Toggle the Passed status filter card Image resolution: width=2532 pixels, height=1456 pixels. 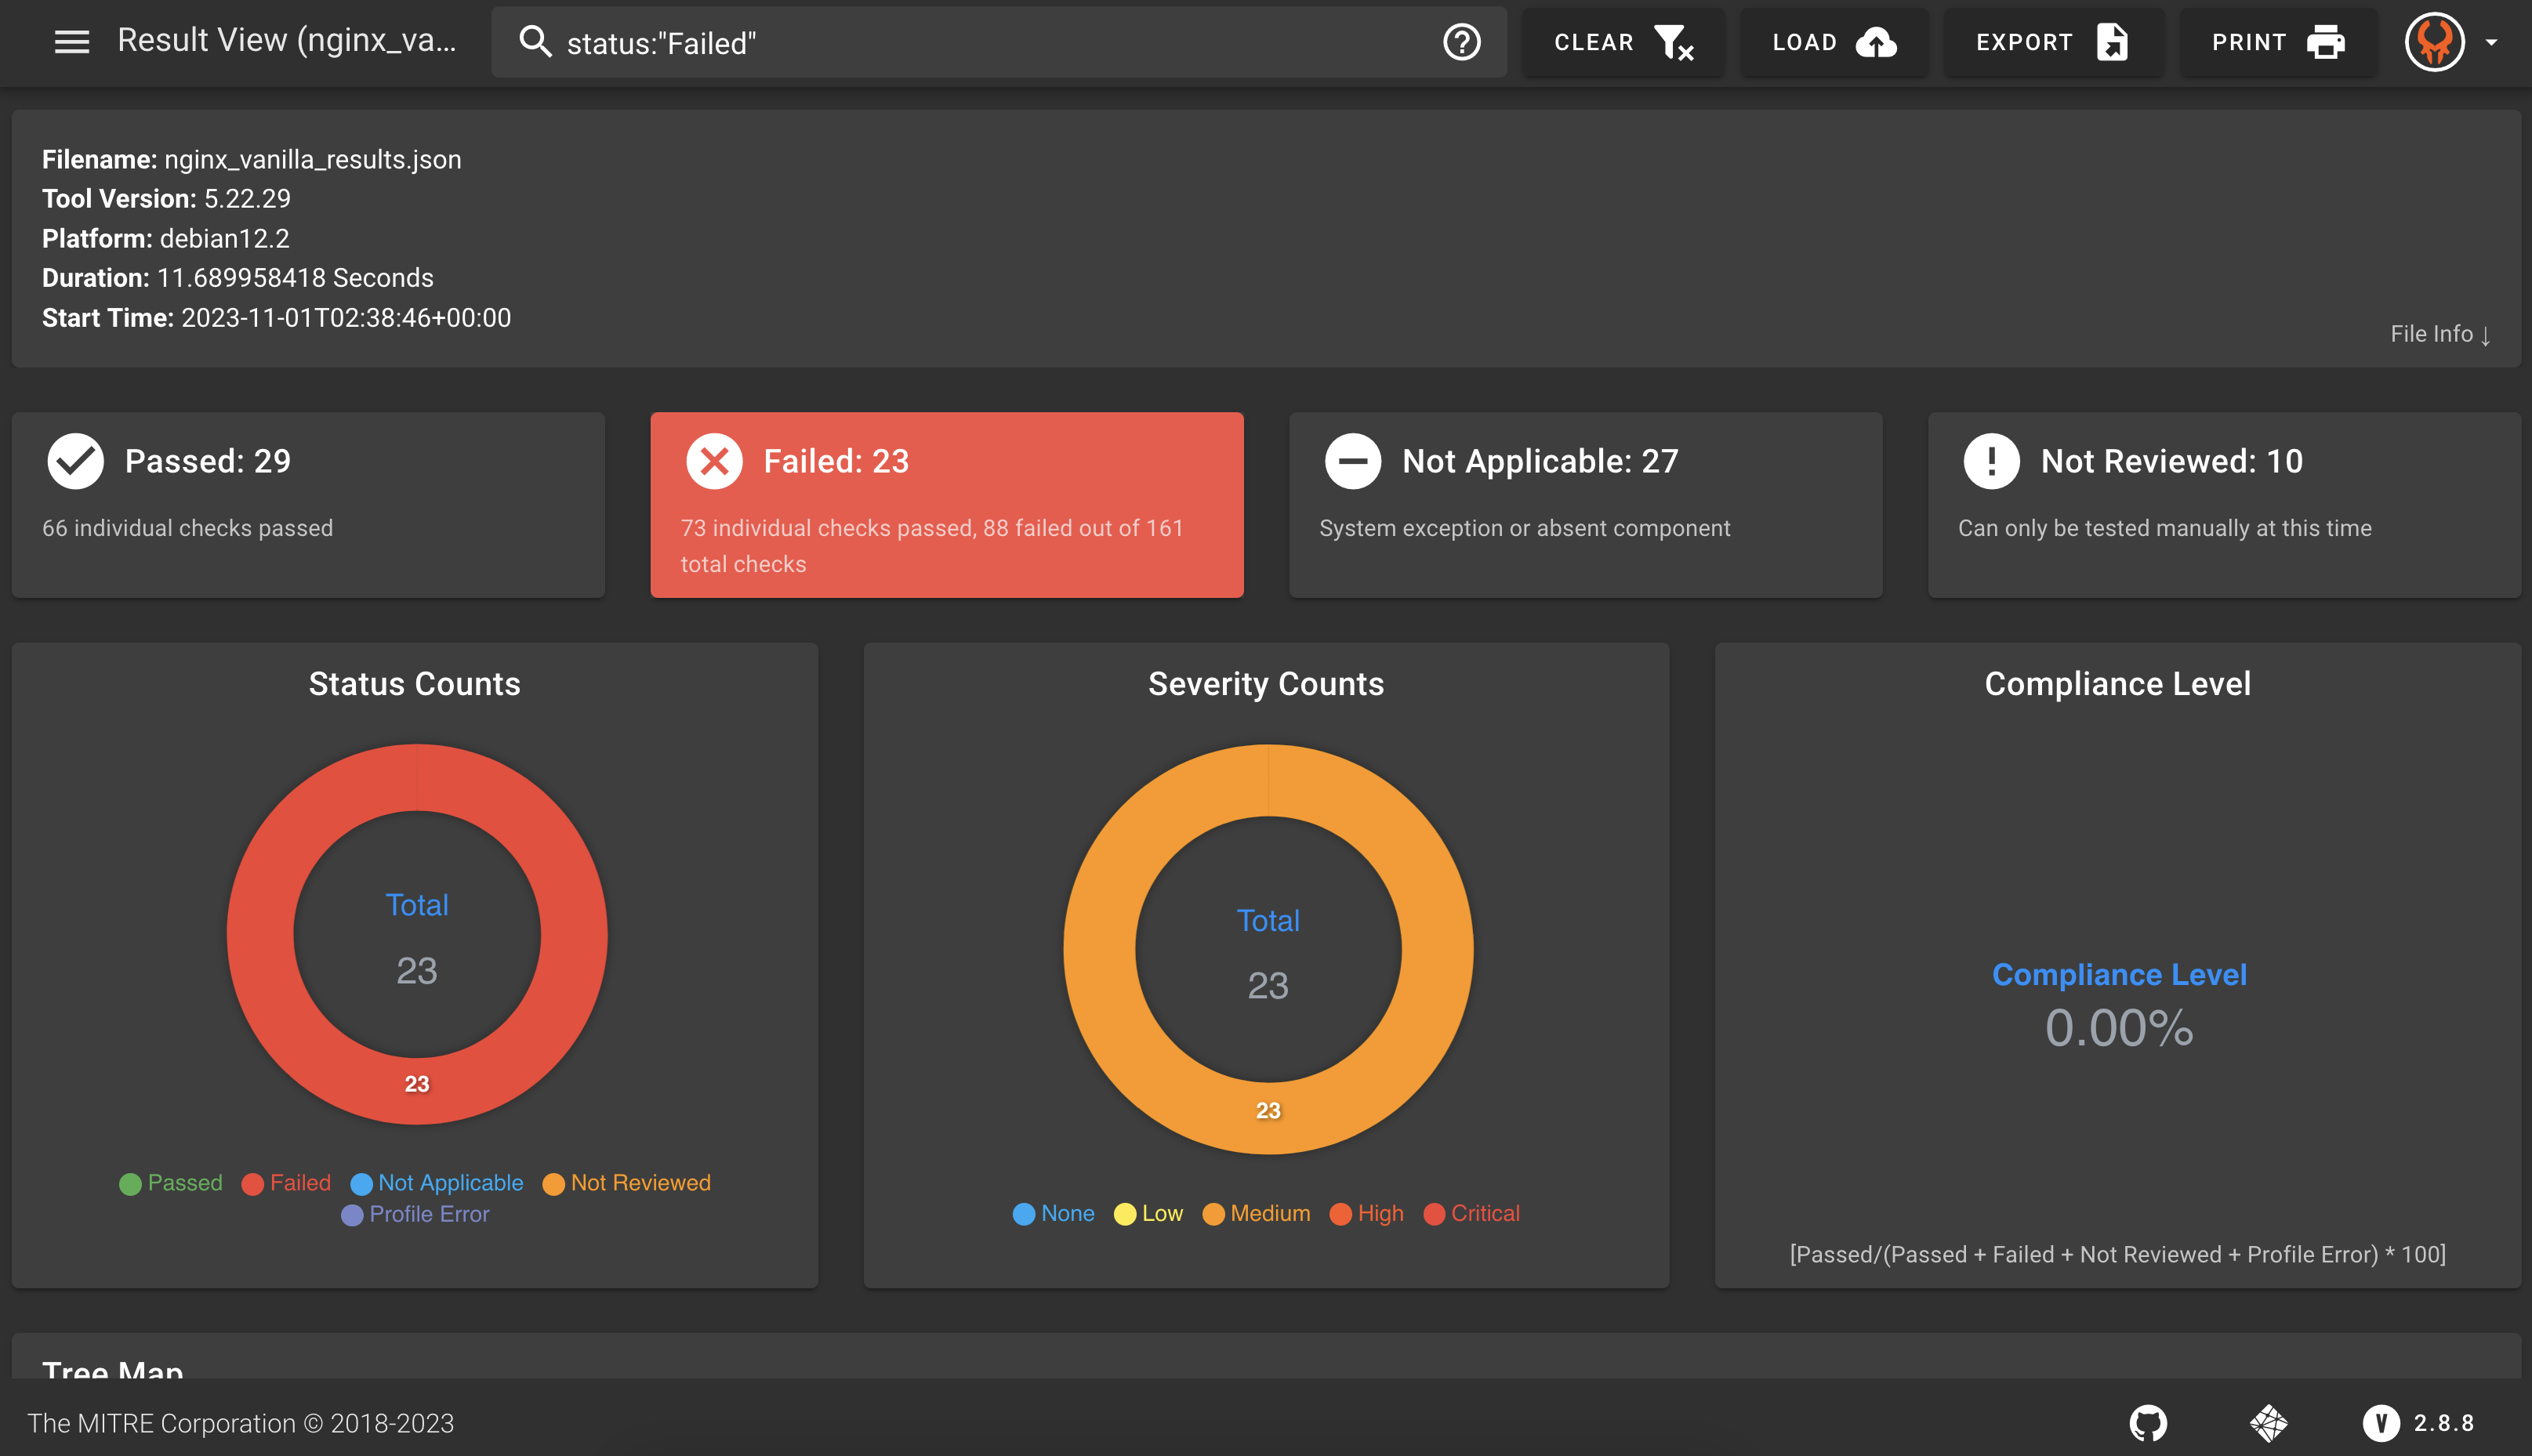(308, 504)
